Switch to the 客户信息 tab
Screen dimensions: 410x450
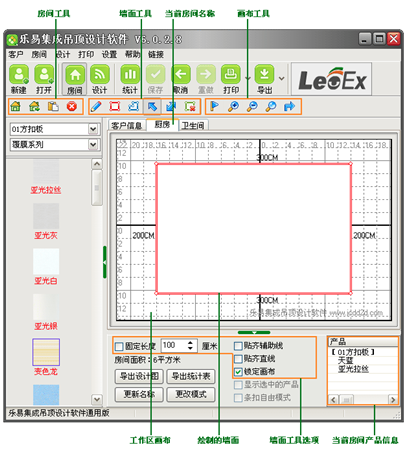click(127, 126)
